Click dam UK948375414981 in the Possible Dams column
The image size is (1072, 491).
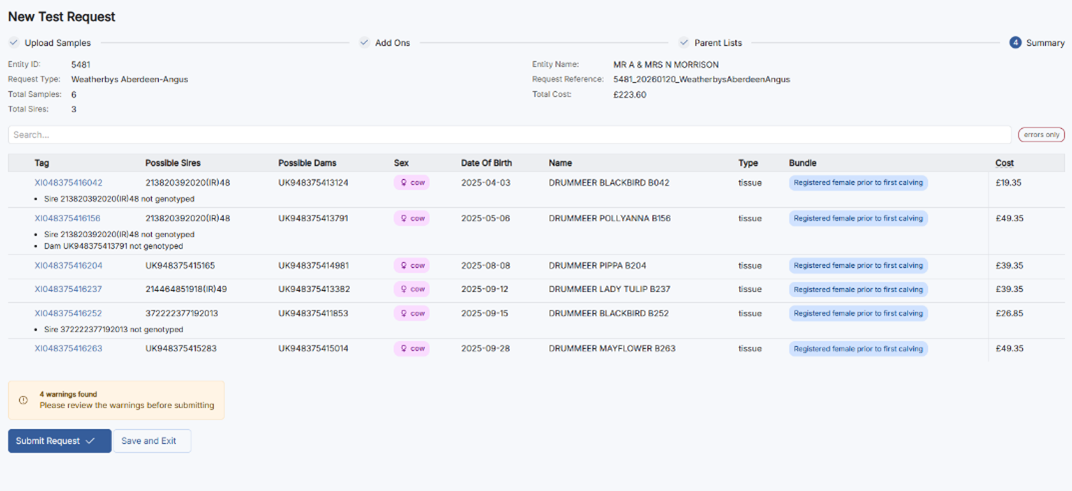click(314, 265)
